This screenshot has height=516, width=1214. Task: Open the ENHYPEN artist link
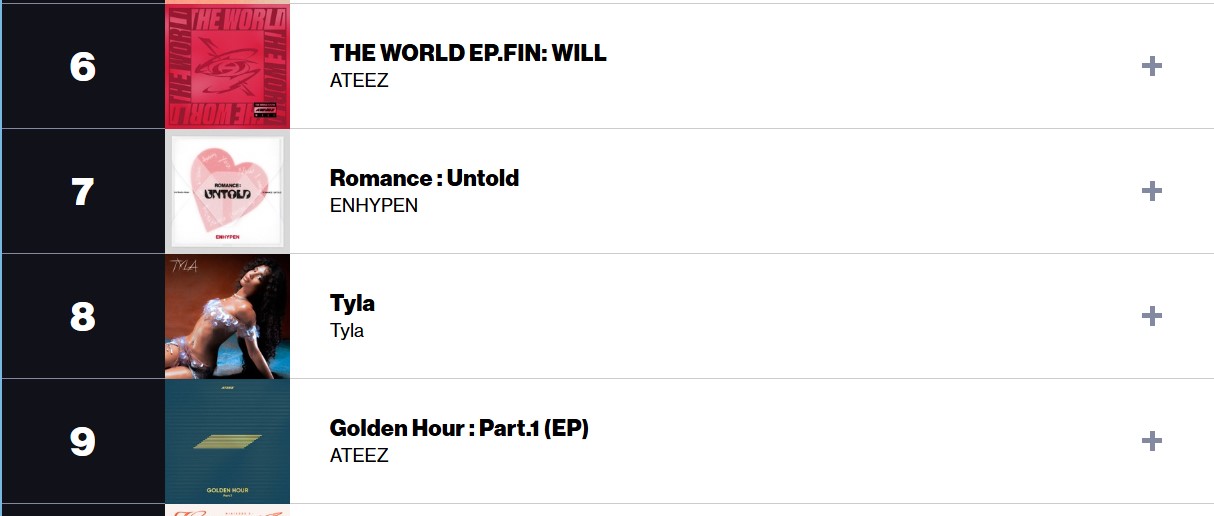(374, 205)
